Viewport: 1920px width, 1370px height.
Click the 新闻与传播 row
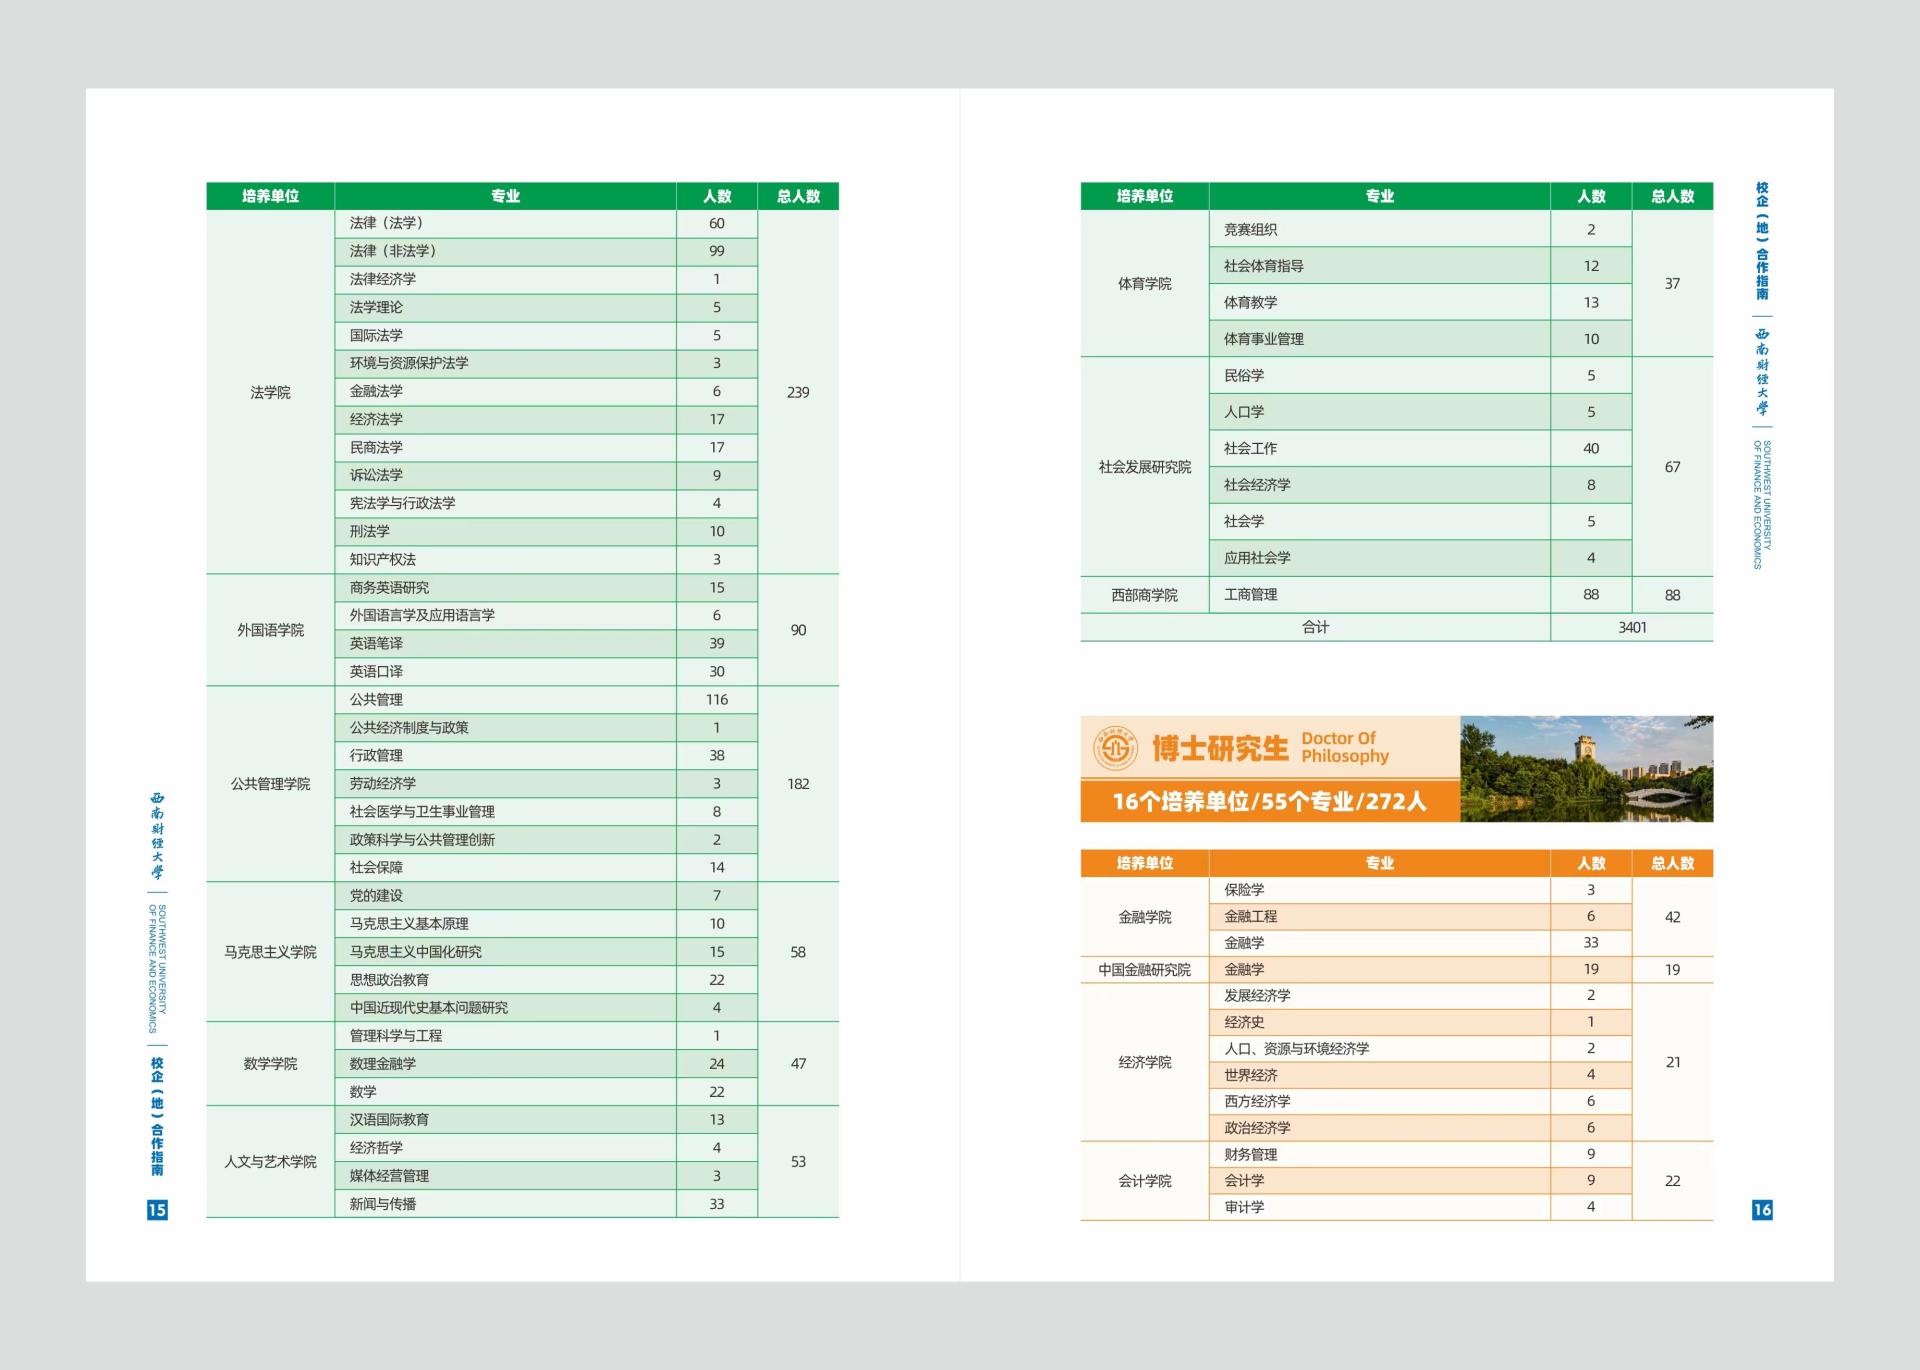tap(546, 1204)
